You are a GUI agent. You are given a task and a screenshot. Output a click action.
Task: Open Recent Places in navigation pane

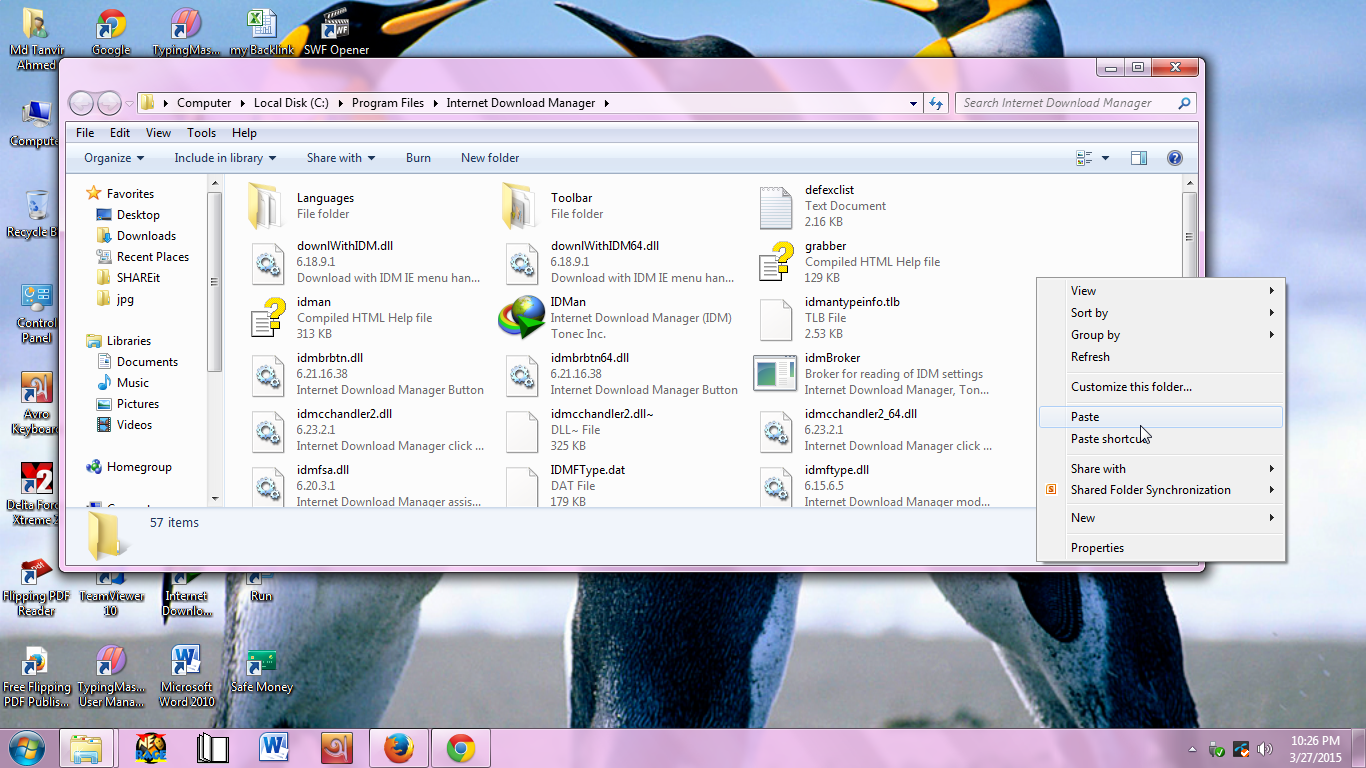coord(152,257)
